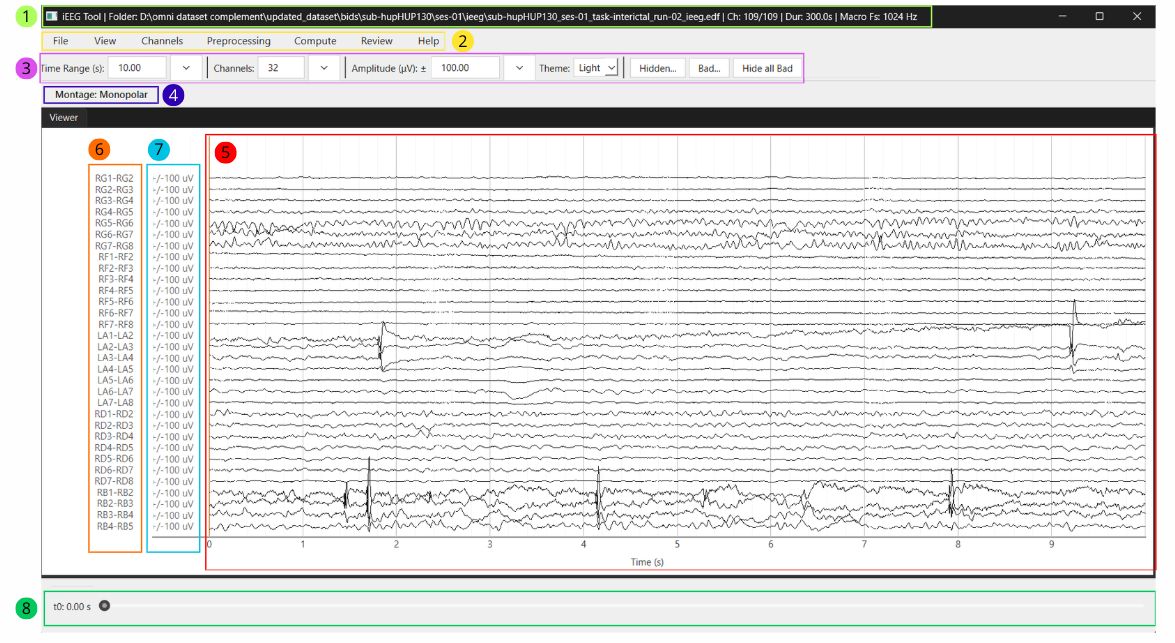The height and width of the screenshot is (643, 1175).
Task: Select channel label RF1-RF2
Action: coord(115,257)
